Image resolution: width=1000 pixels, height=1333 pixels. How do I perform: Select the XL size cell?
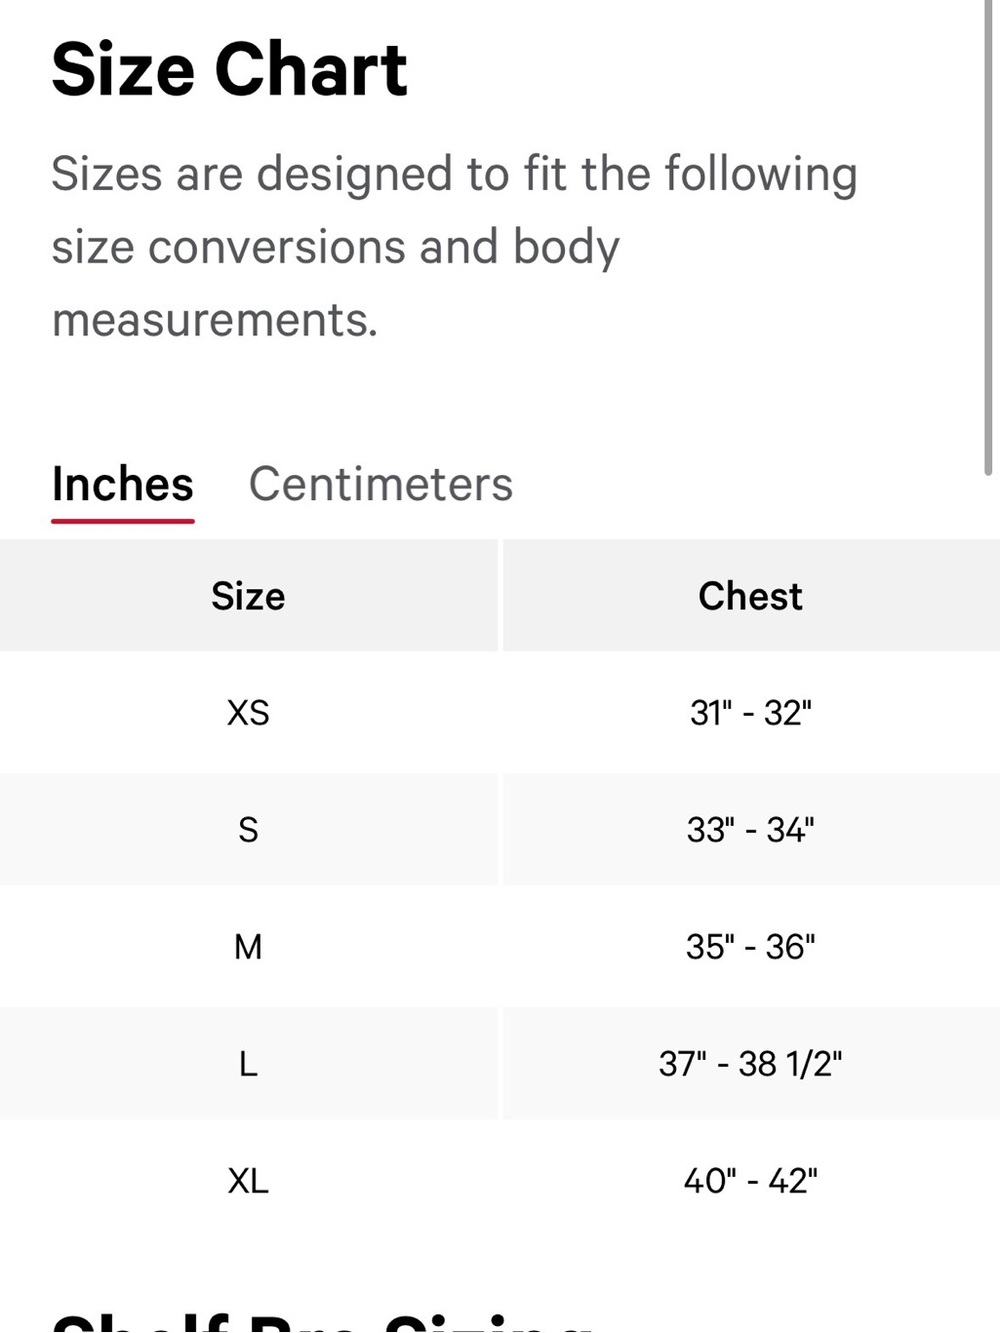(248, 1180)
